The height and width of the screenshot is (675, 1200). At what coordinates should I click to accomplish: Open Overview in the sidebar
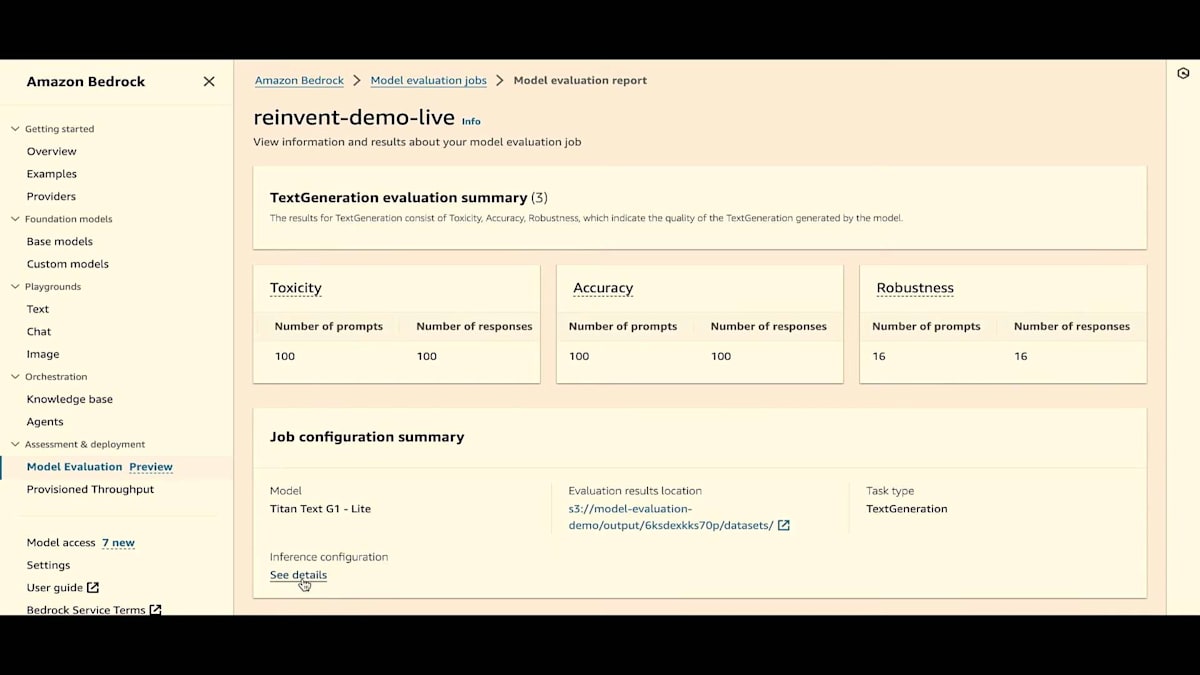[52, 151]
